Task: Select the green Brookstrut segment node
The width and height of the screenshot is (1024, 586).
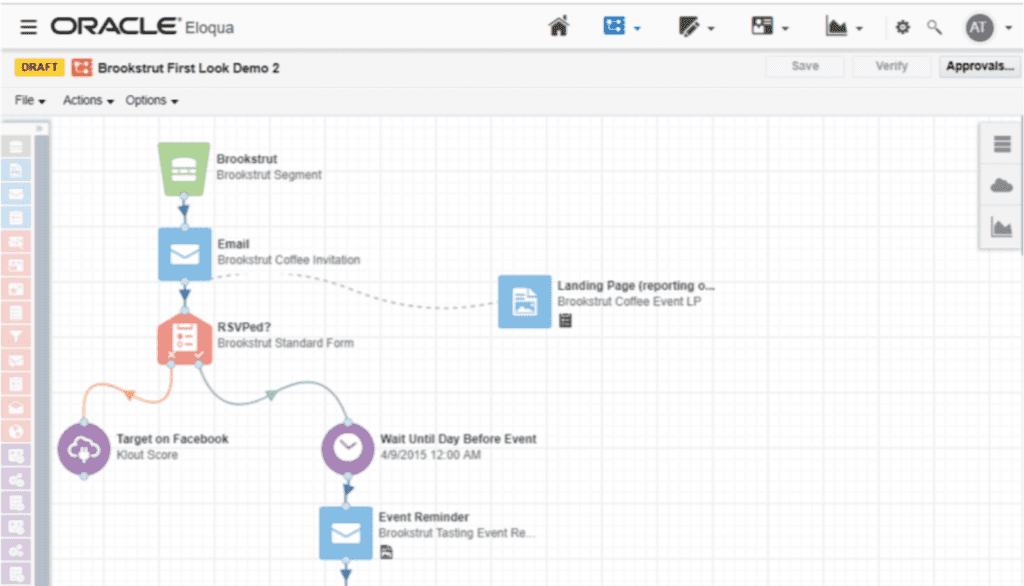Action: [x=184, y=169]
